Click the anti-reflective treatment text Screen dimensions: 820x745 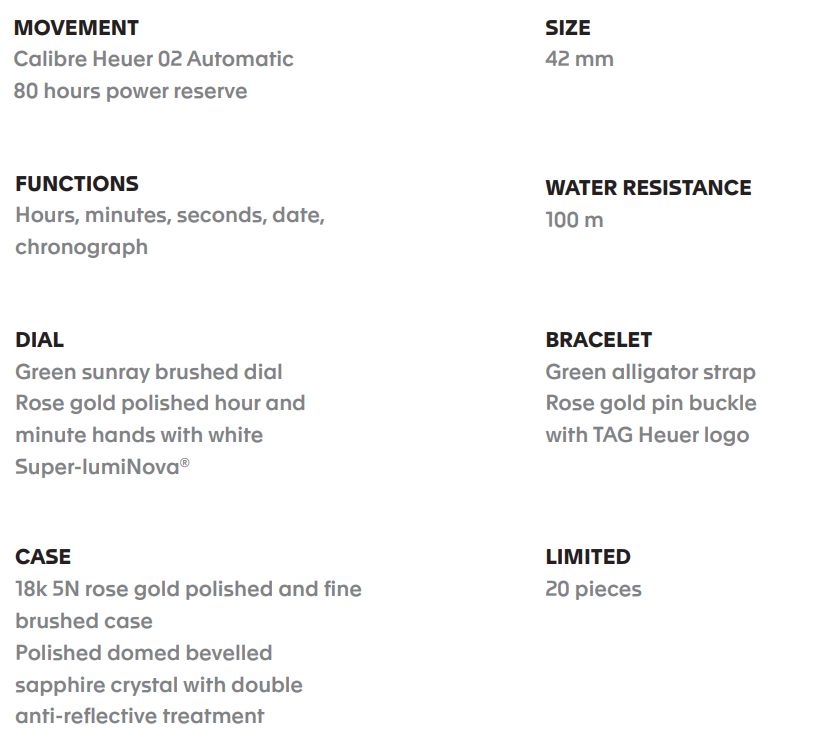(x=140, y=717)
